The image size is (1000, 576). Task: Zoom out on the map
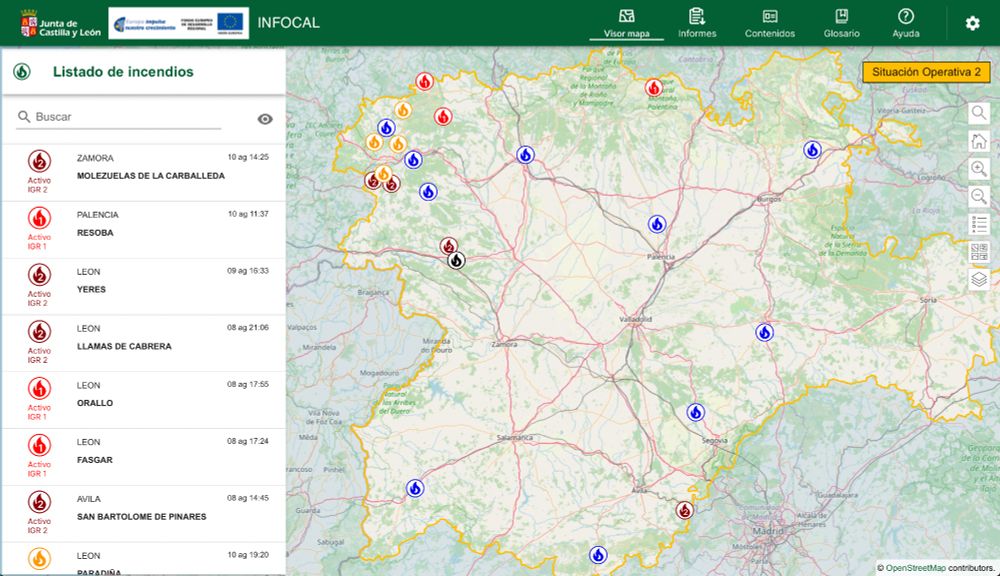[x=979, y=196]
